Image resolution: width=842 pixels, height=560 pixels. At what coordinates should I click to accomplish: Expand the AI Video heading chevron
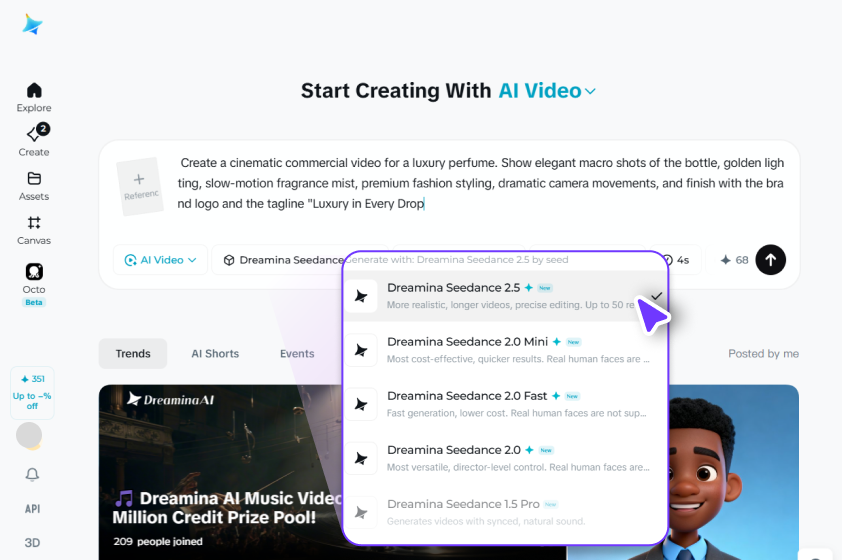[x=590, y=91]
